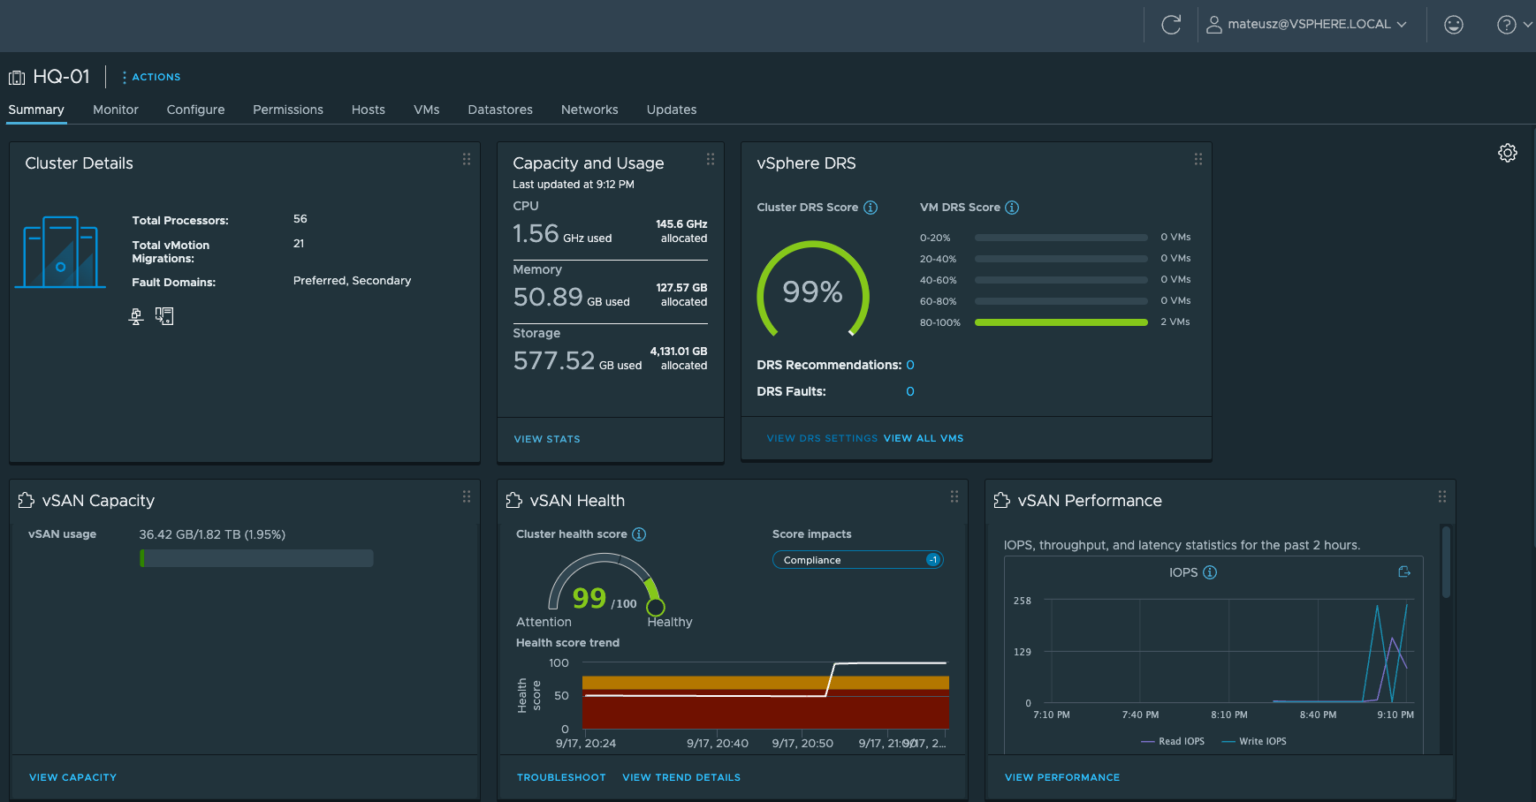1536x802 pixels.
Task: Open the dashboard settings gear
Action: click(x=1508, y=153)
